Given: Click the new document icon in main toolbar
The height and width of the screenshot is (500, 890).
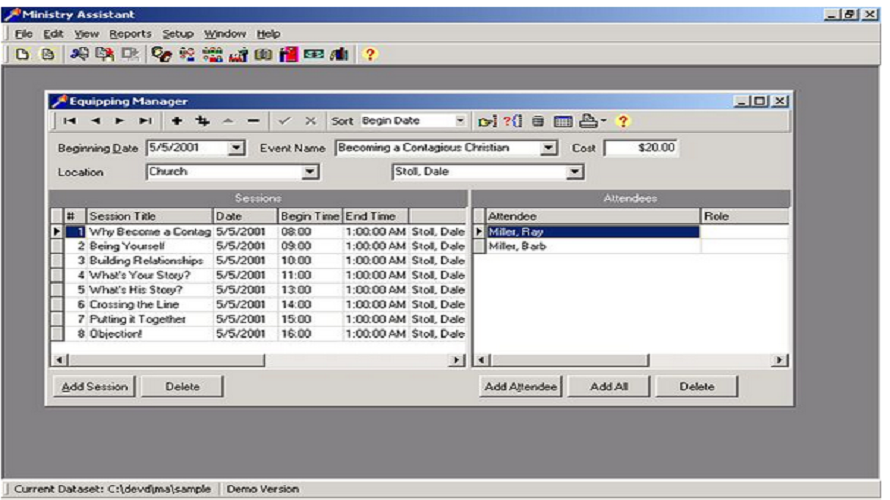Looking at the screenshot, I should (x=22, y=55).
